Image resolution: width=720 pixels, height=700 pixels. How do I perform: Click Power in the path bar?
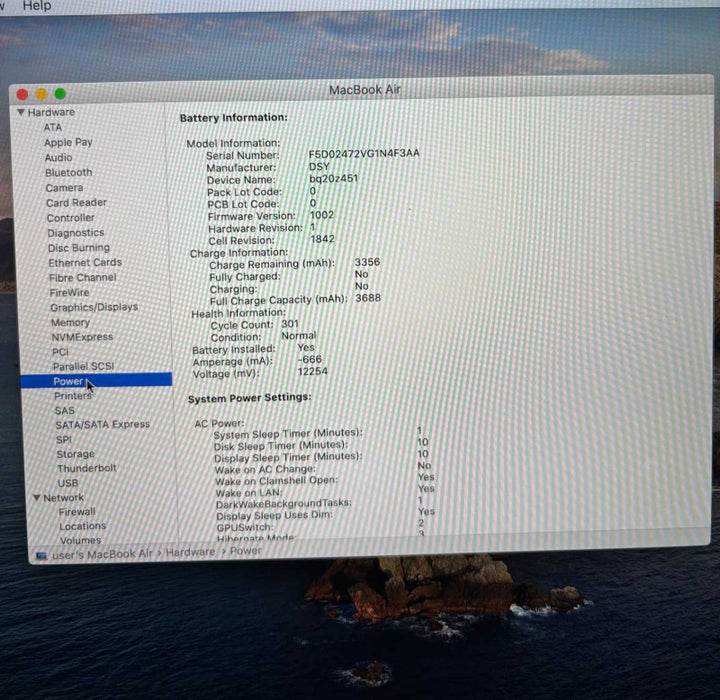[x=246, y=551]
